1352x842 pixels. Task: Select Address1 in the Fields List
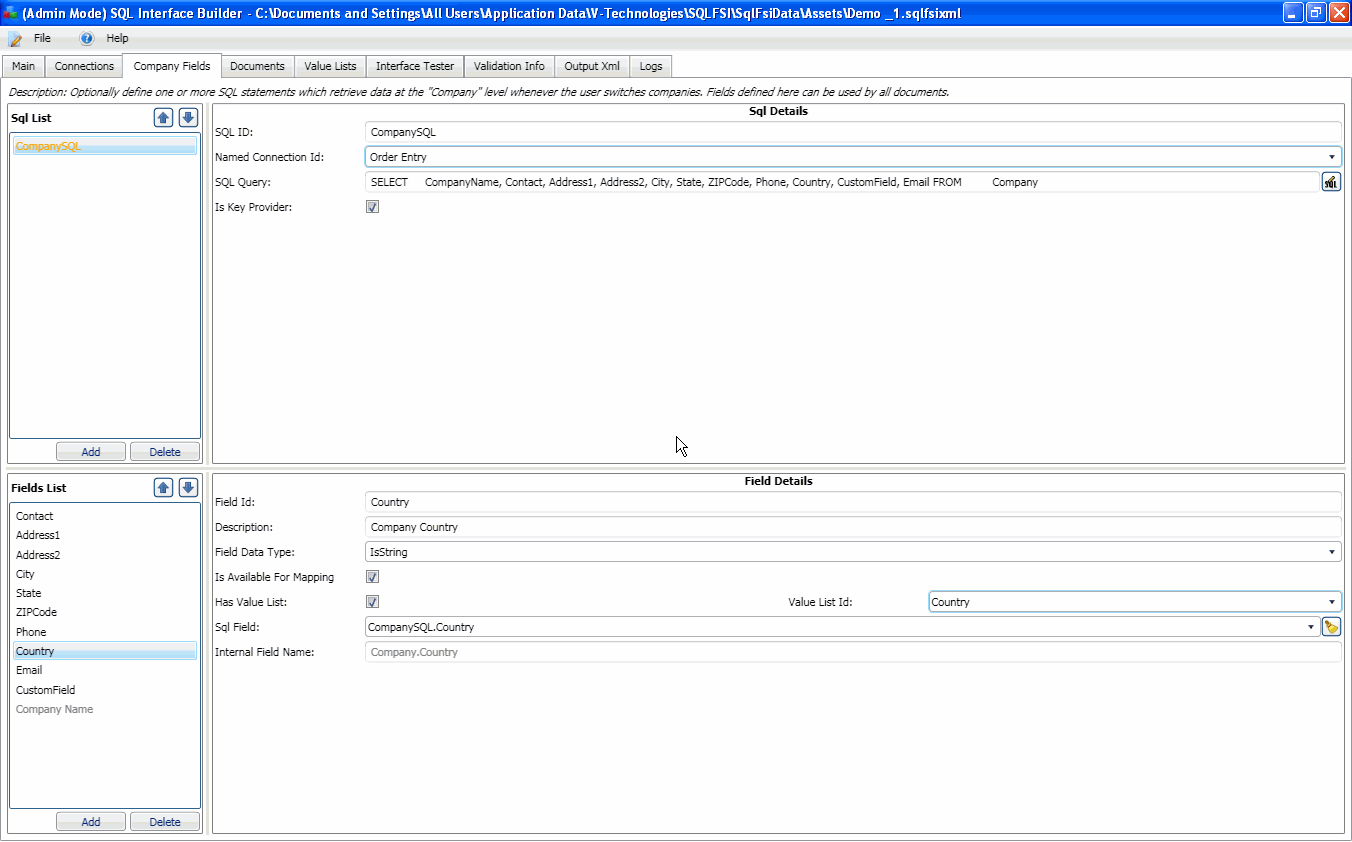click(105, 535)
